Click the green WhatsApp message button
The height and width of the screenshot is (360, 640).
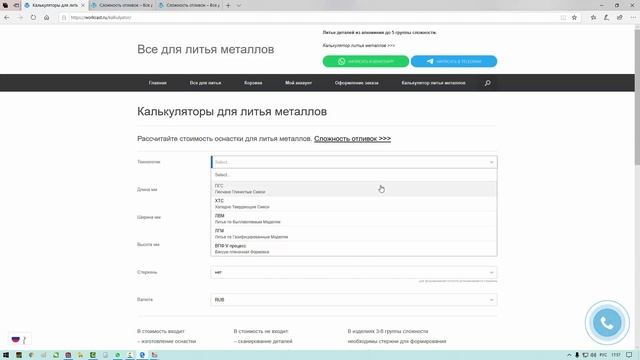tap(366, 61)
